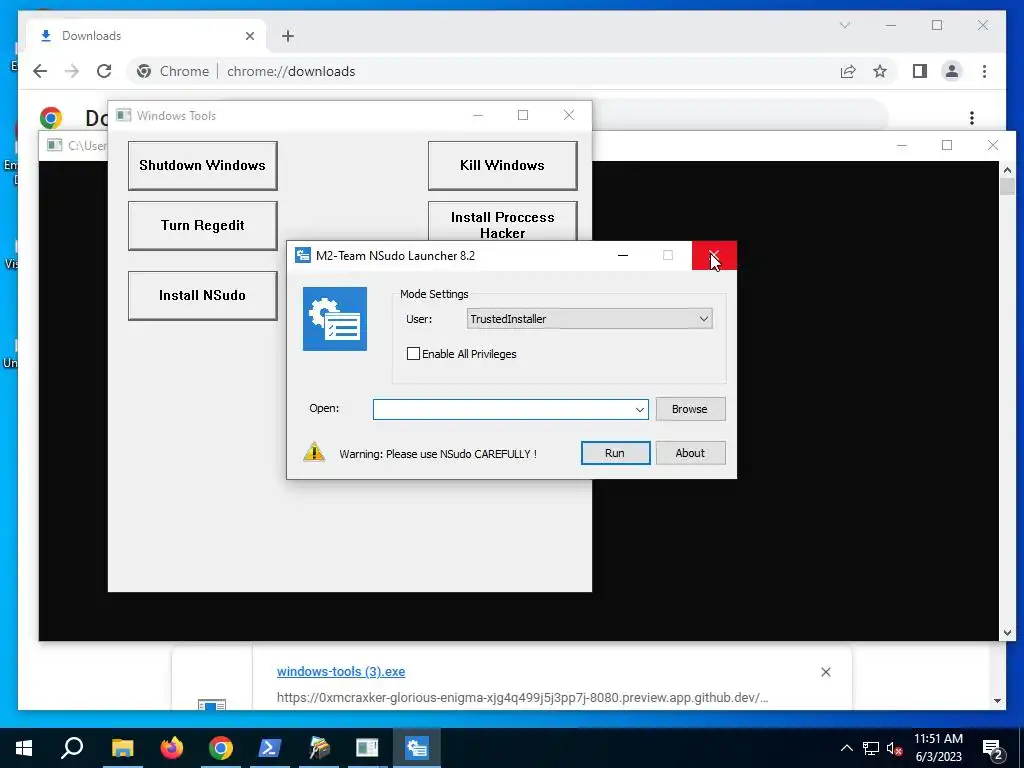Click Chrome page scrollbar down arrow

(997, 701)
